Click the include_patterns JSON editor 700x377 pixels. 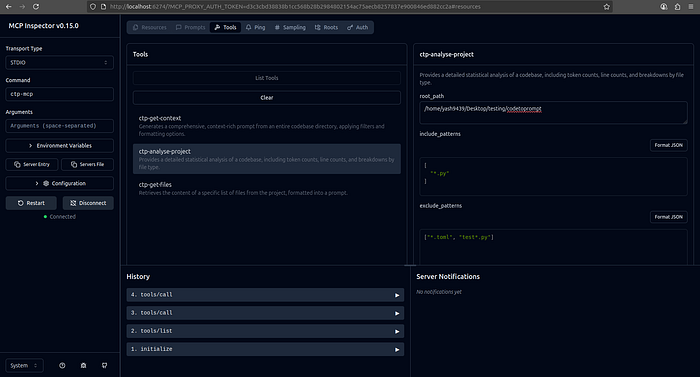[553, 176]
